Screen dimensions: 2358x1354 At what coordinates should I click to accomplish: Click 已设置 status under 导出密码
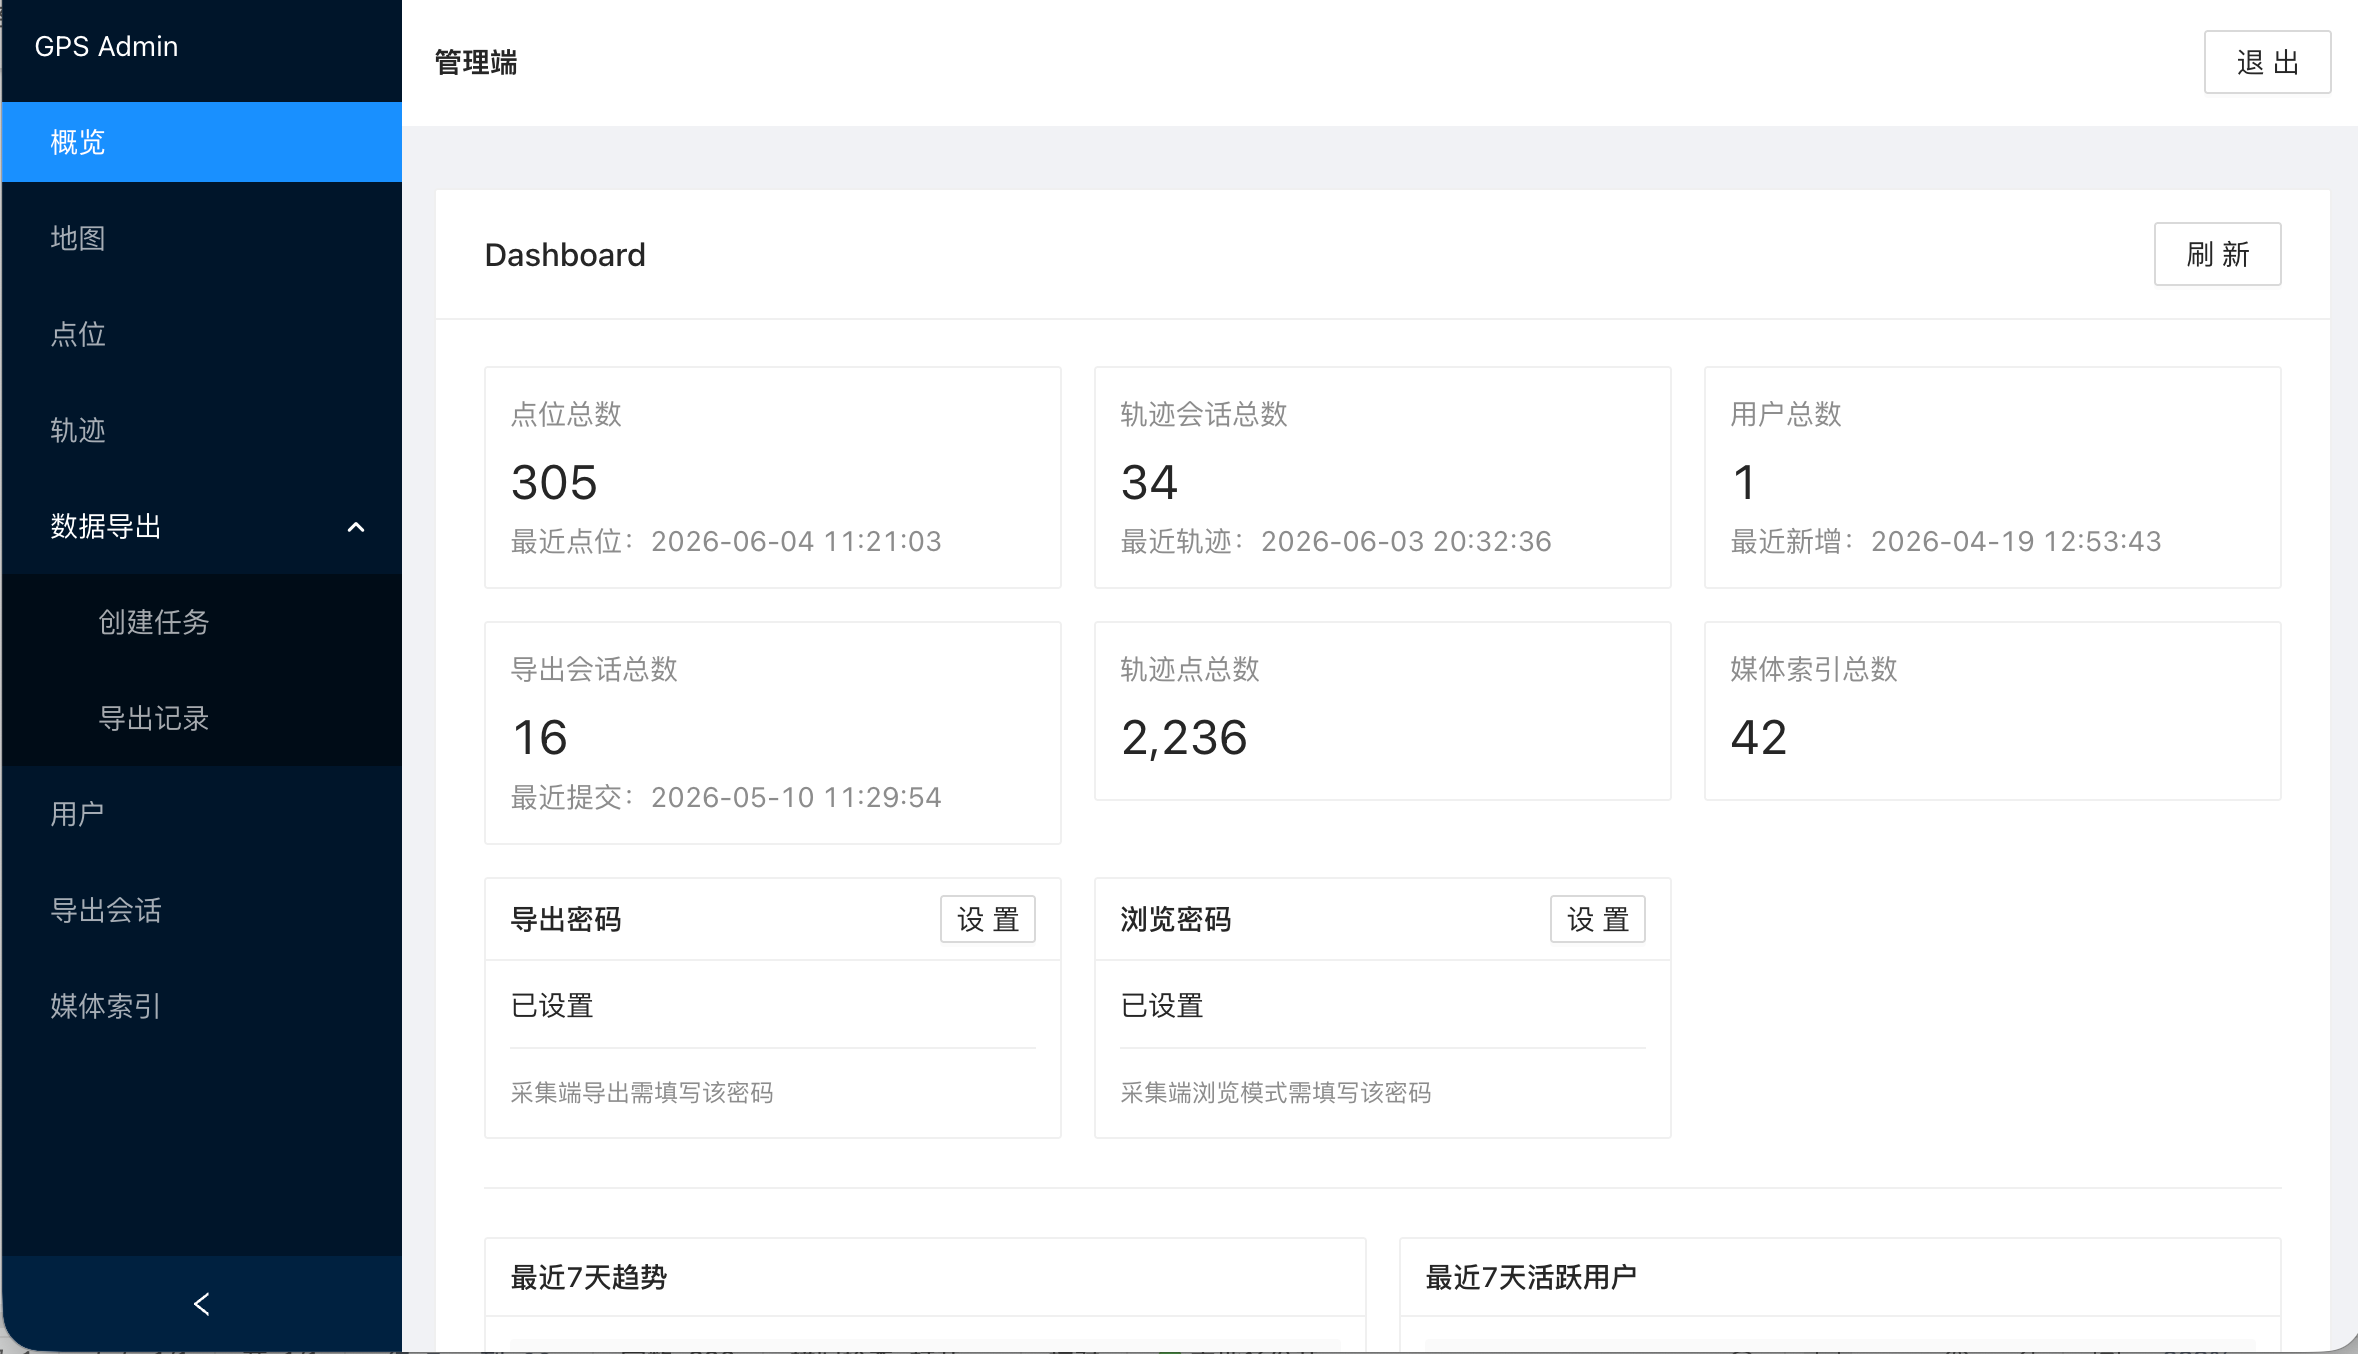pos(552,1006)
